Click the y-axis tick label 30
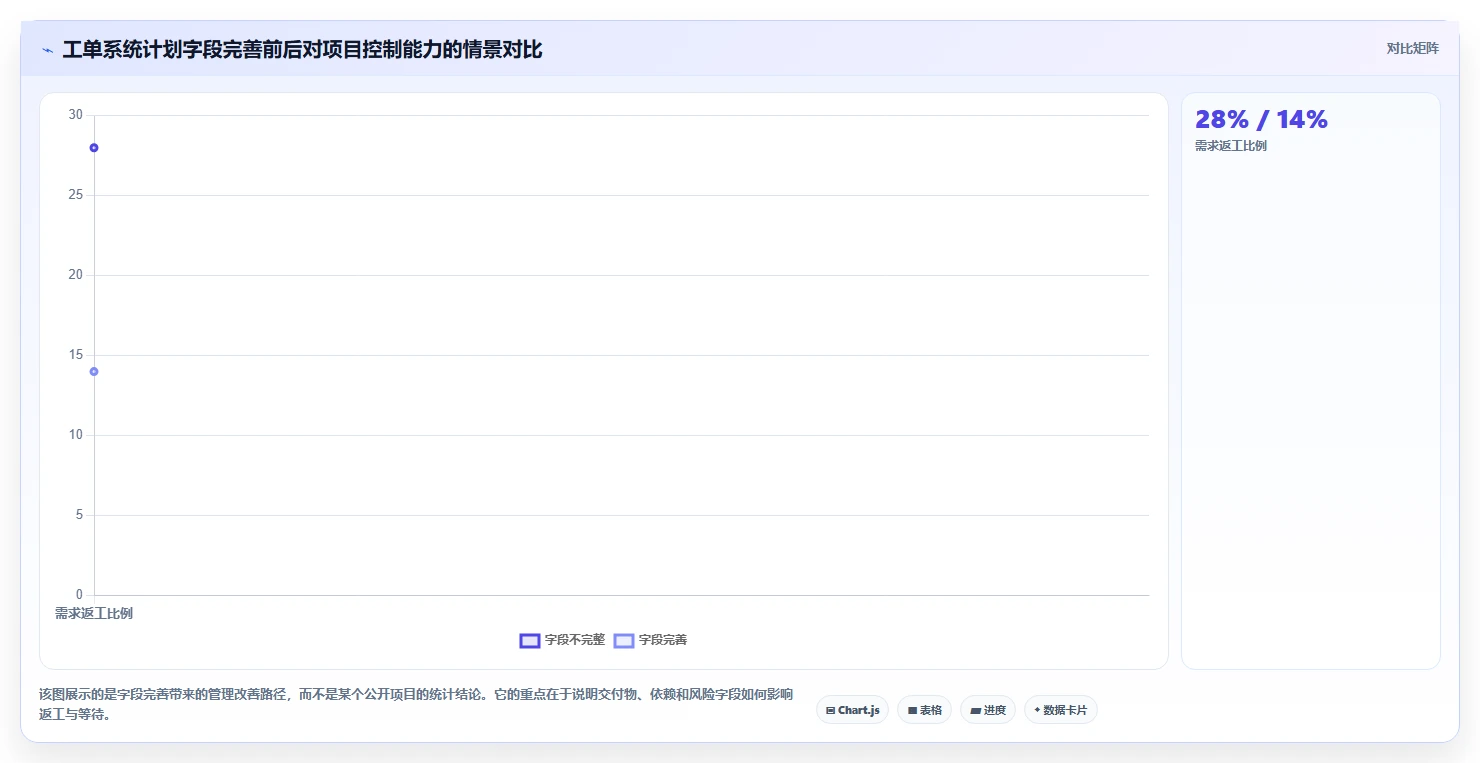The image size is (1480, 763). [76, 115]
